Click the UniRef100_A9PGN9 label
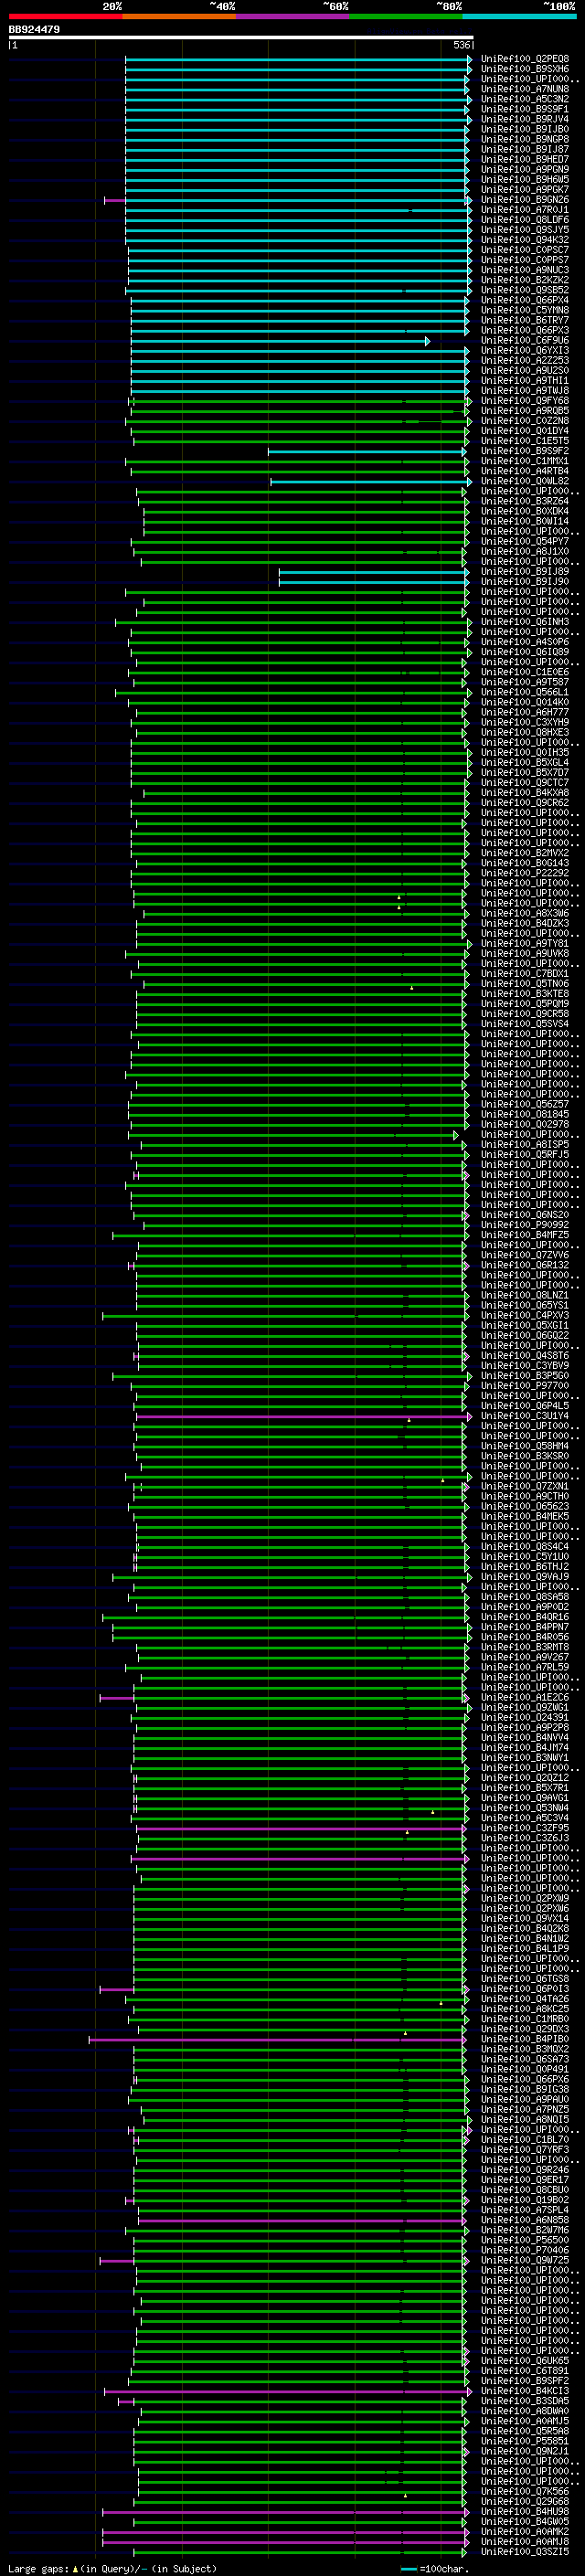Image resolution: width=585 pixels, height=2576 pixels. 524,169
